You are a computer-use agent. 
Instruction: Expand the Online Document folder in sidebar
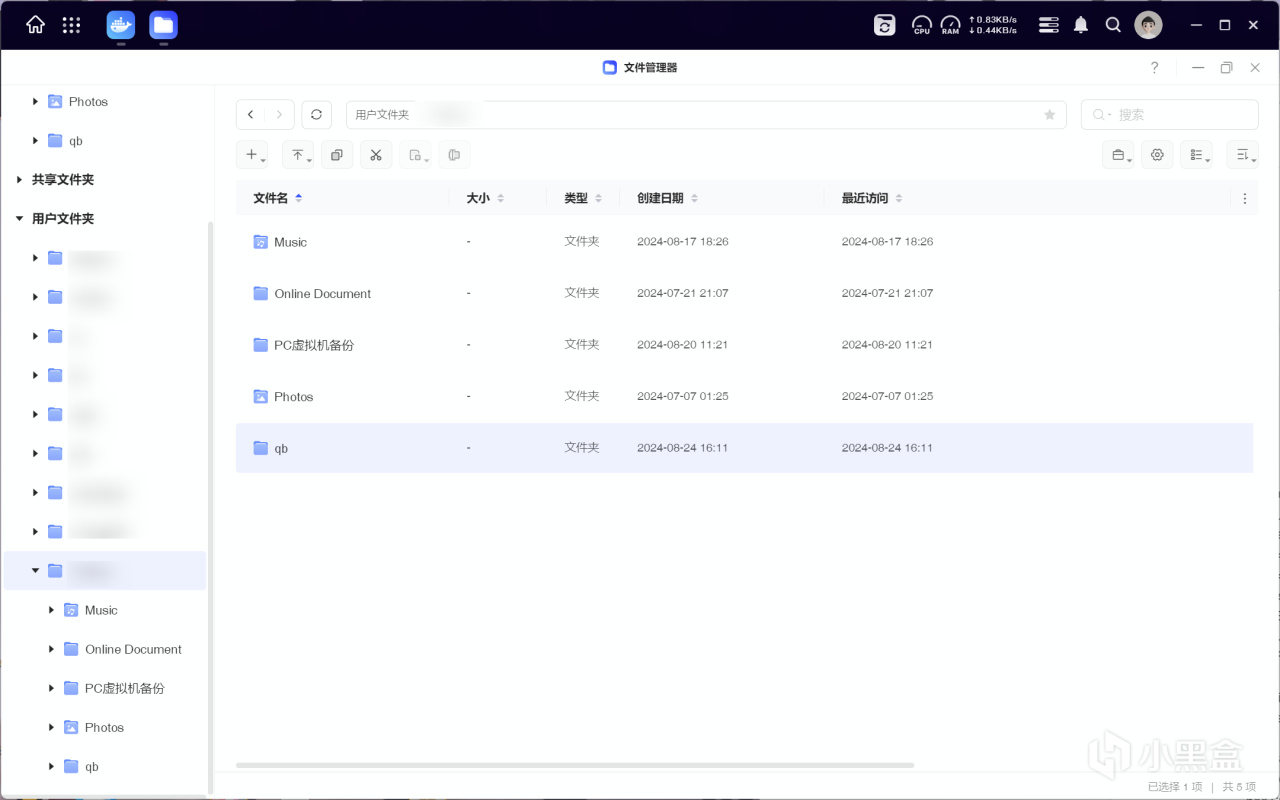[52, 649]
